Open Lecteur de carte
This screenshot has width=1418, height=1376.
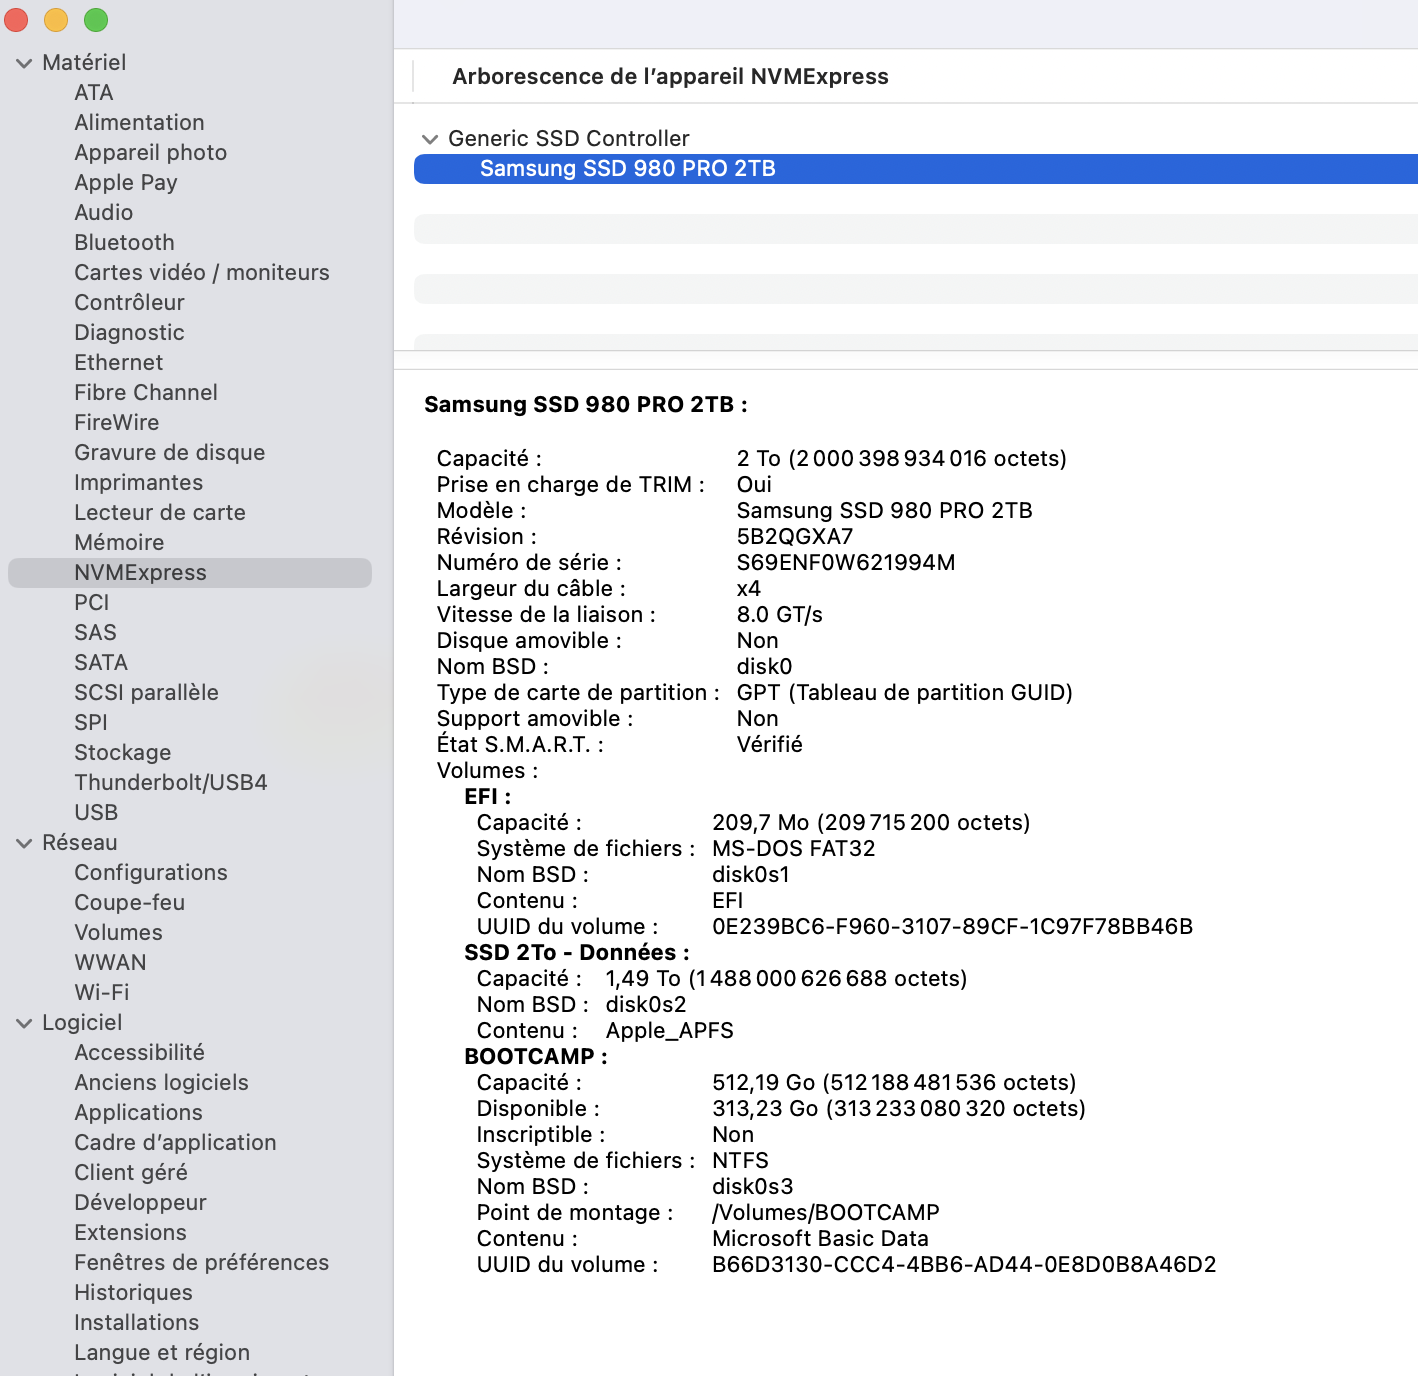[160, 512]
